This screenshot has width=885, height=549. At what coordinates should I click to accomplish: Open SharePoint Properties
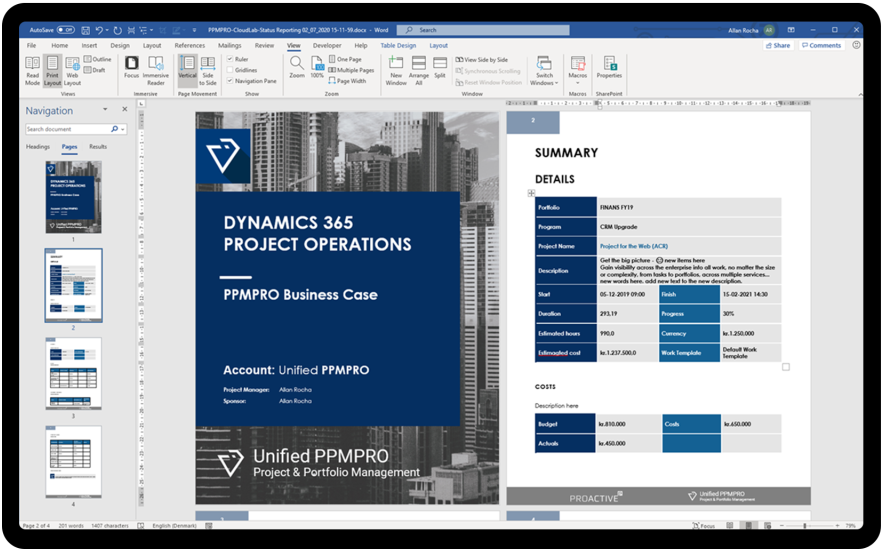click(x=609, y=68)
